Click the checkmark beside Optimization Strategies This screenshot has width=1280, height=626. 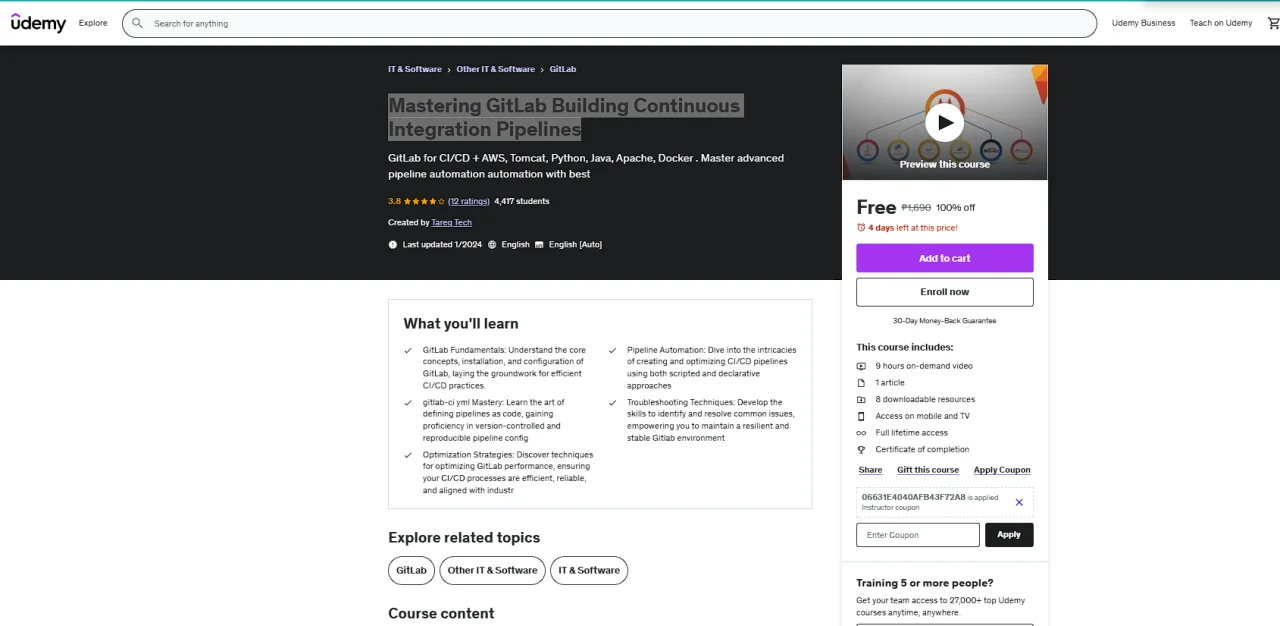pos(408,455)
